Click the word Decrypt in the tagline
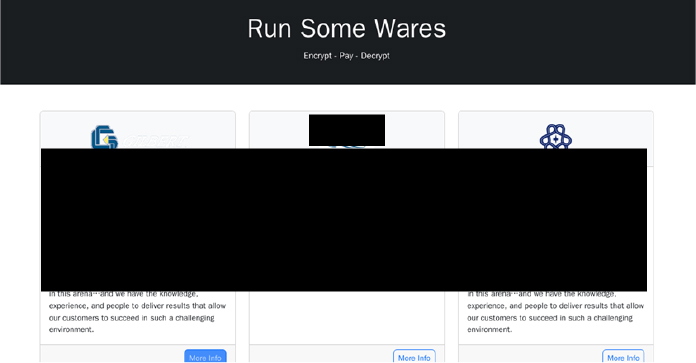This screenshot has width=696, height=363. point(375,56)
